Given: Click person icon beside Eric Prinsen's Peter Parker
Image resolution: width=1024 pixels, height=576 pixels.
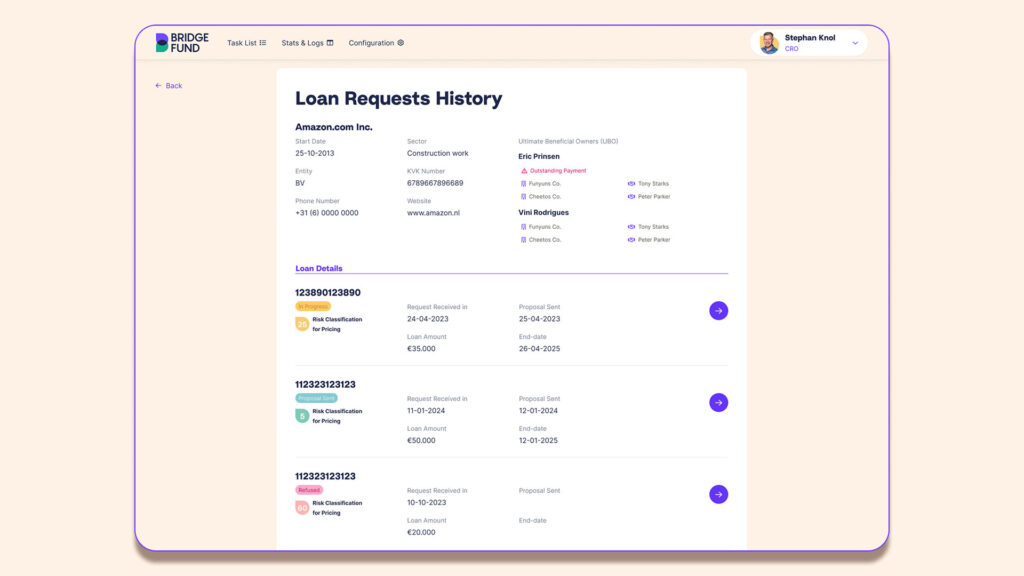Looking at the screenshot, I should (631, 197).
